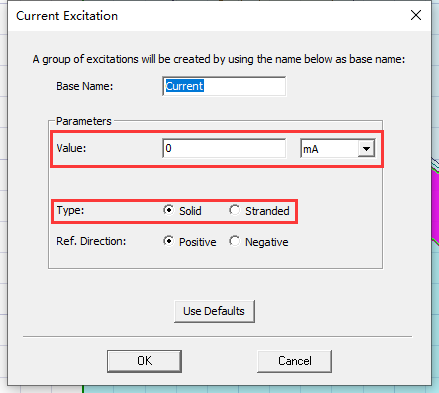Click the 'Value:' label text
The height and width of the screenshot is (393, 439).
(x=71, y=148)
